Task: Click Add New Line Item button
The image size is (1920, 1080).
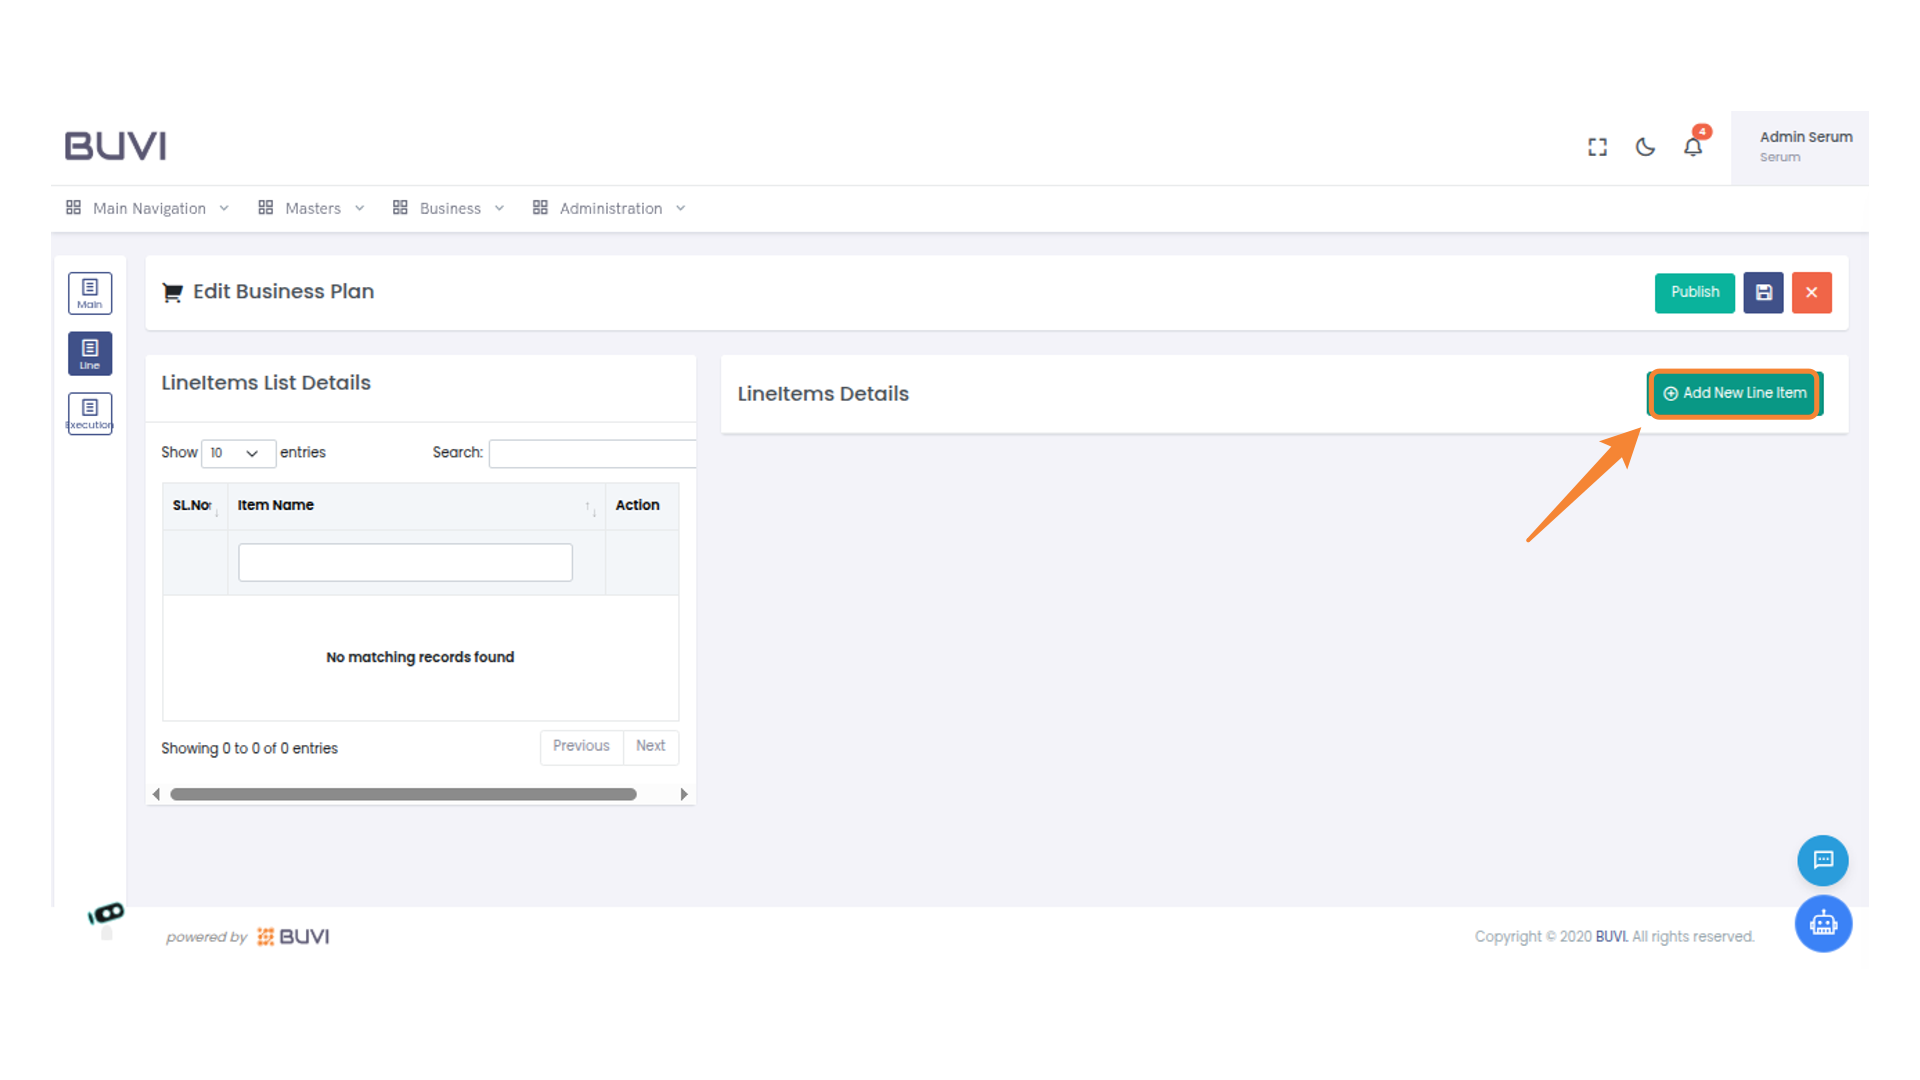Action: point(1734,393)
